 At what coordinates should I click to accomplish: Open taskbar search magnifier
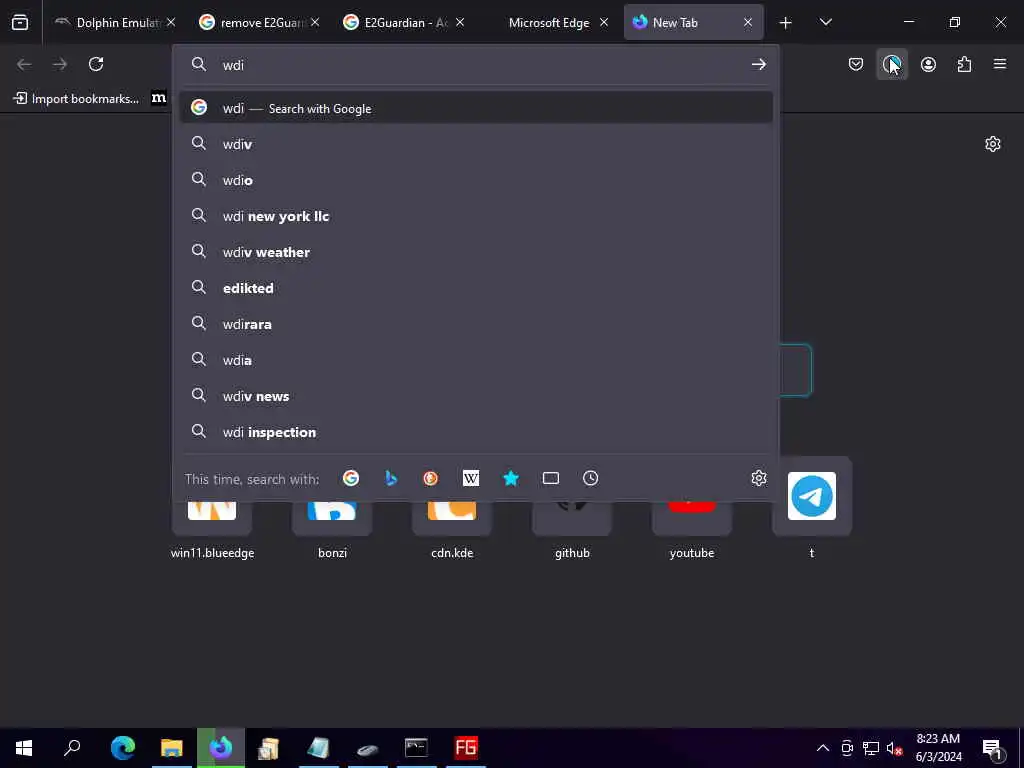[72, 748]
